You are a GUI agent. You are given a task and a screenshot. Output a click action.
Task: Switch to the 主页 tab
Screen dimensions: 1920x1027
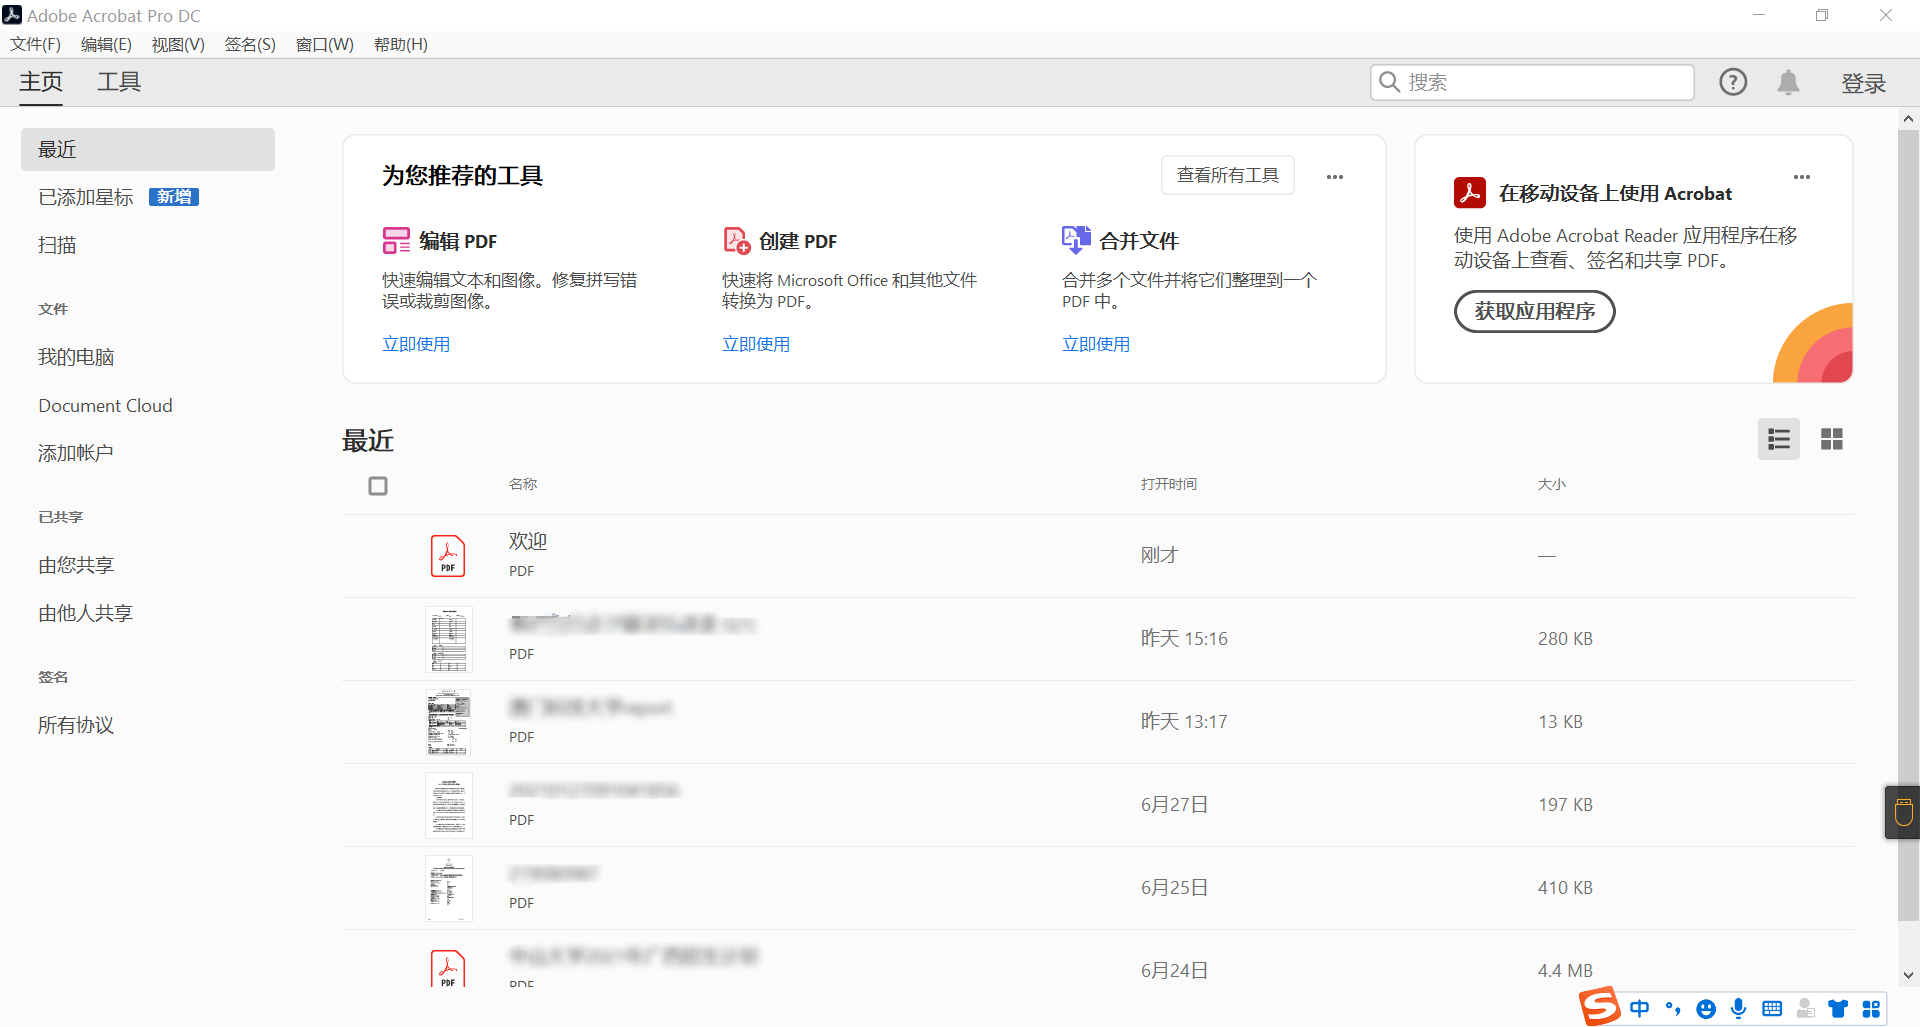41,82
